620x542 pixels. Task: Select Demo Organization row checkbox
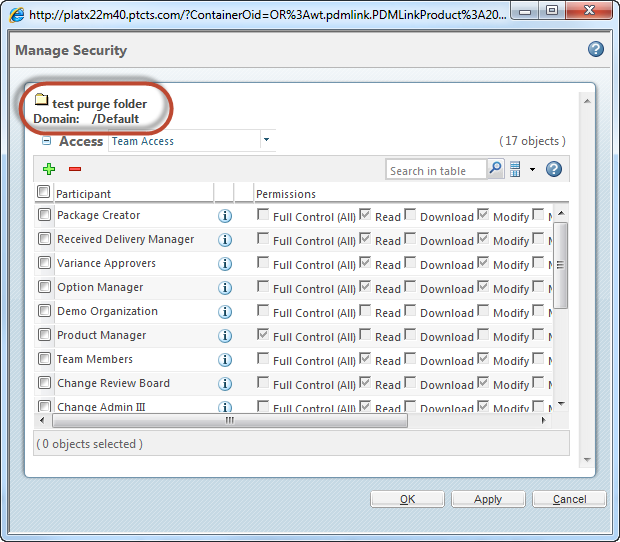44,311
